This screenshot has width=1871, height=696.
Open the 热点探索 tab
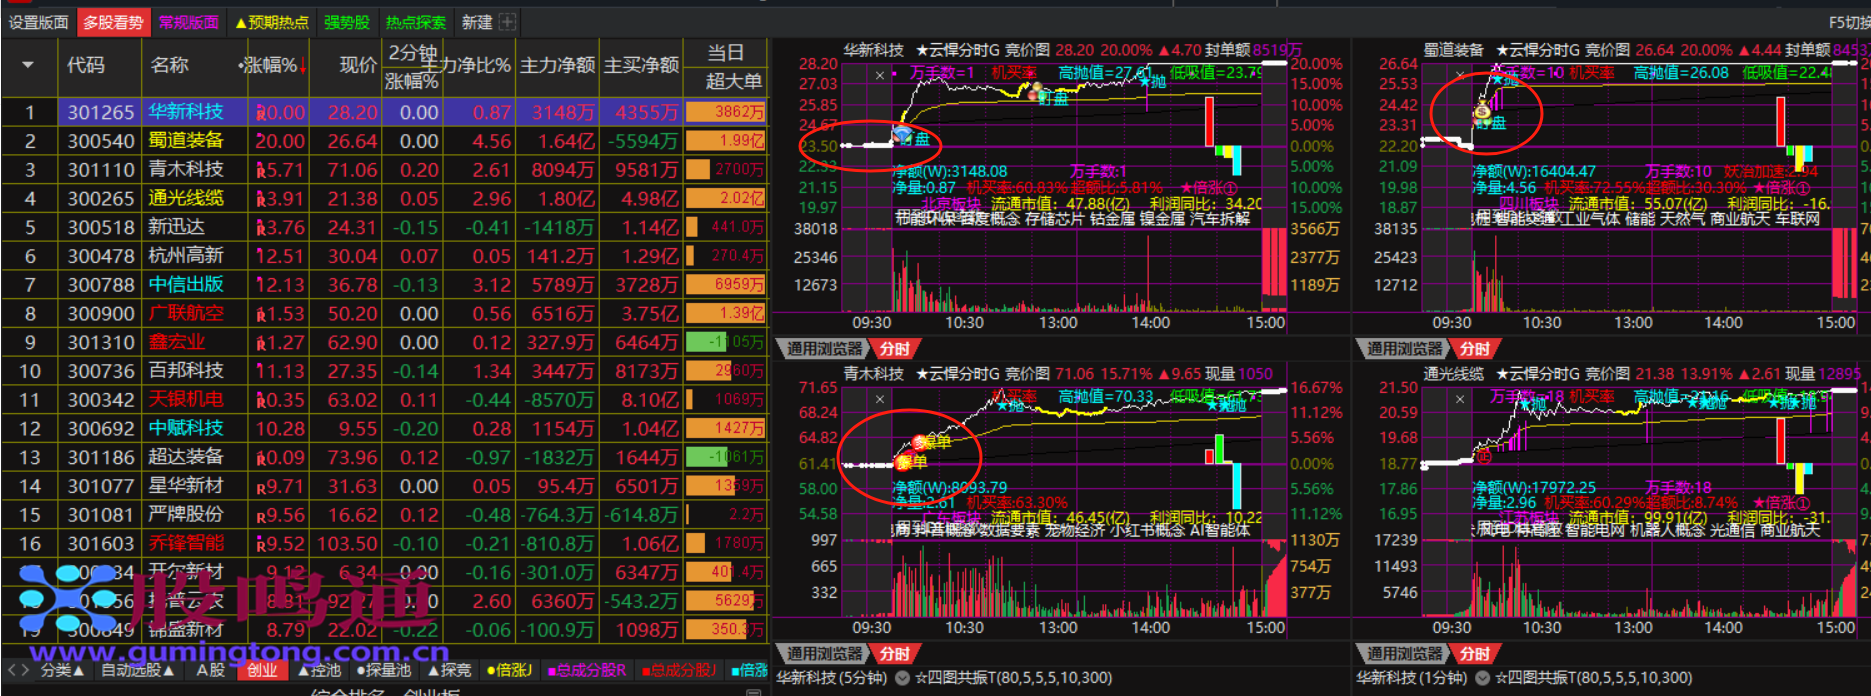coord(415,22)
